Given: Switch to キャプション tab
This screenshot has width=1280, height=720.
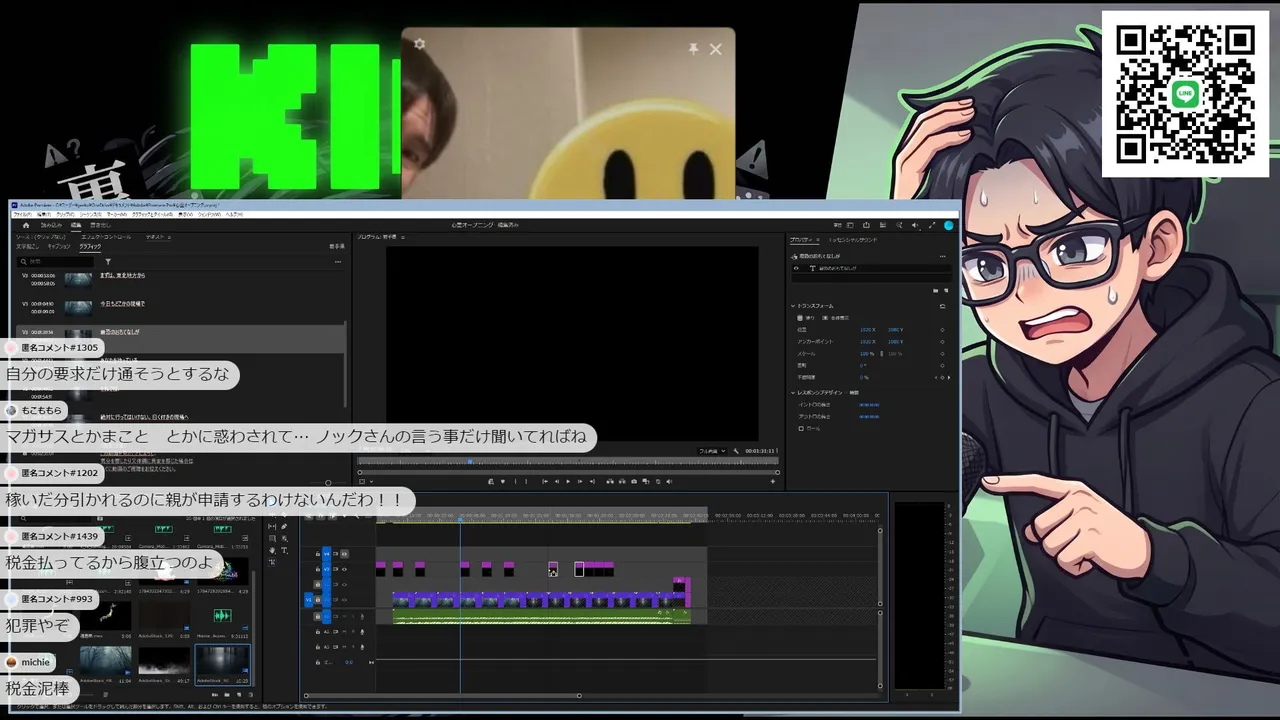Looking at the screenshot, I should point(59,247).
